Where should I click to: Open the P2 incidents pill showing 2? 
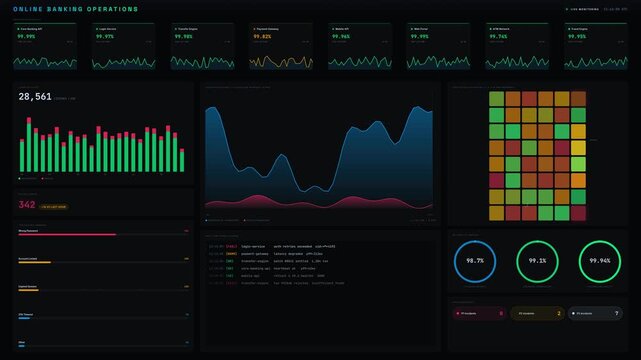[537, 313]
